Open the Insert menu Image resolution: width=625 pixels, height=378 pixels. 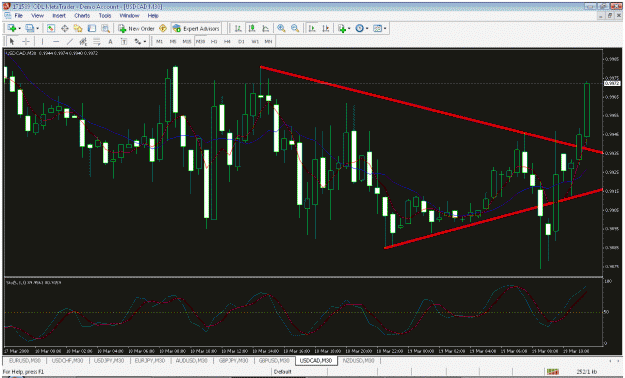pos(59,16)
